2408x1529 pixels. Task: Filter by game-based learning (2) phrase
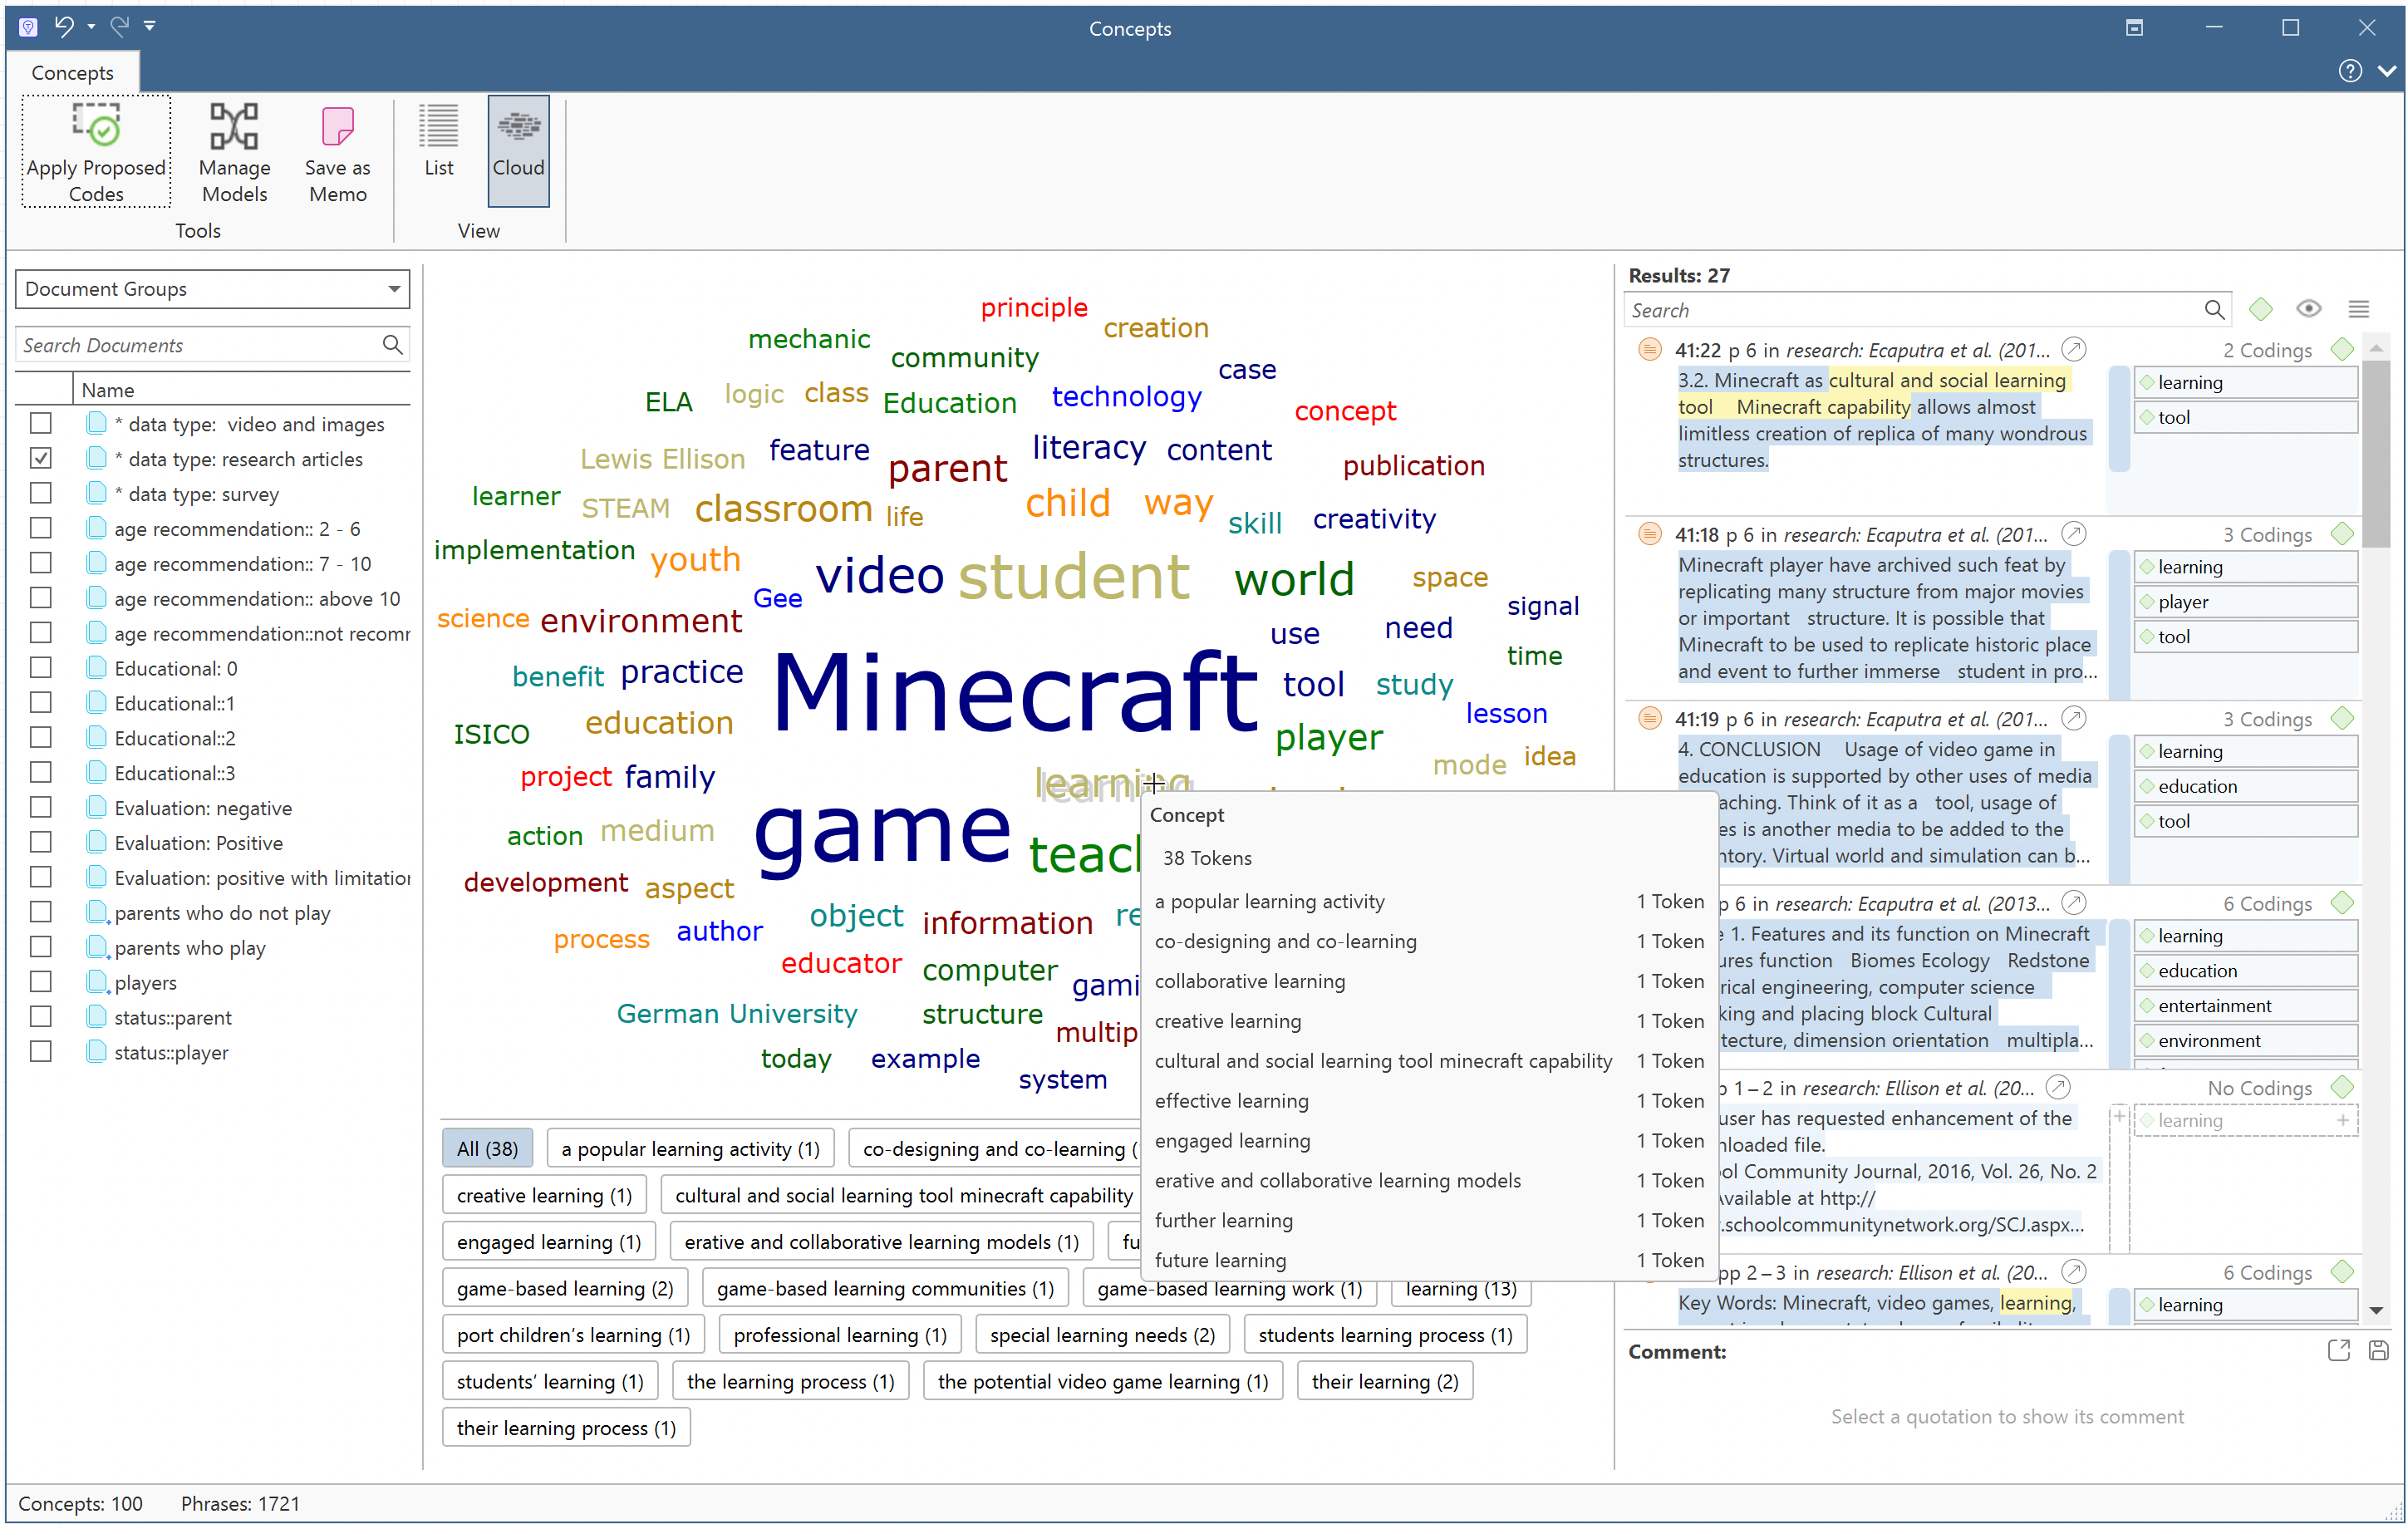[564, 1289]
